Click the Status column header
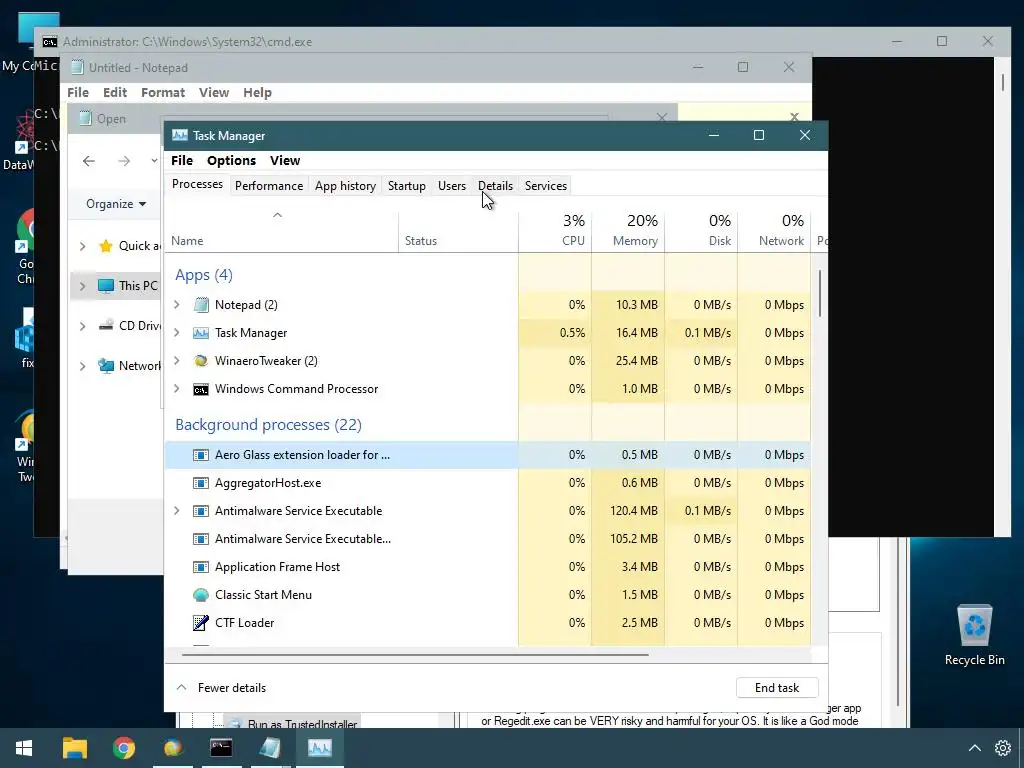 point(458,231)
